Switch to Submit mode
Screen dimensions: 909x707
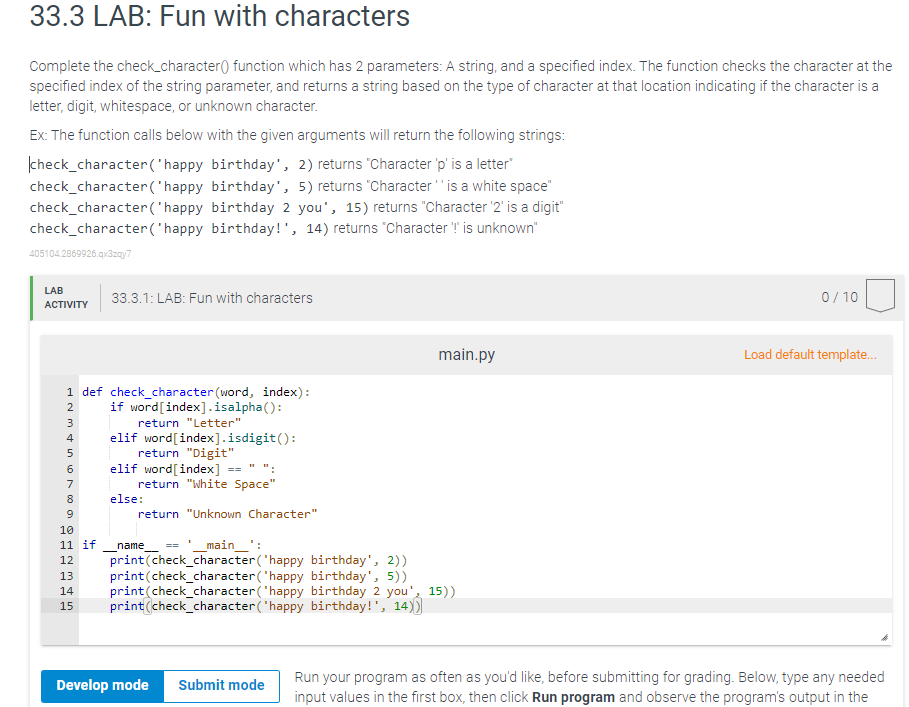click(x=220, y=685)
